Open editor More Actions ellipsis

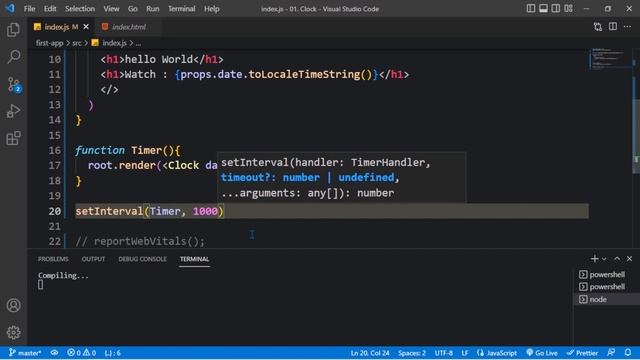pyautogui.click(x=627, y=27)
